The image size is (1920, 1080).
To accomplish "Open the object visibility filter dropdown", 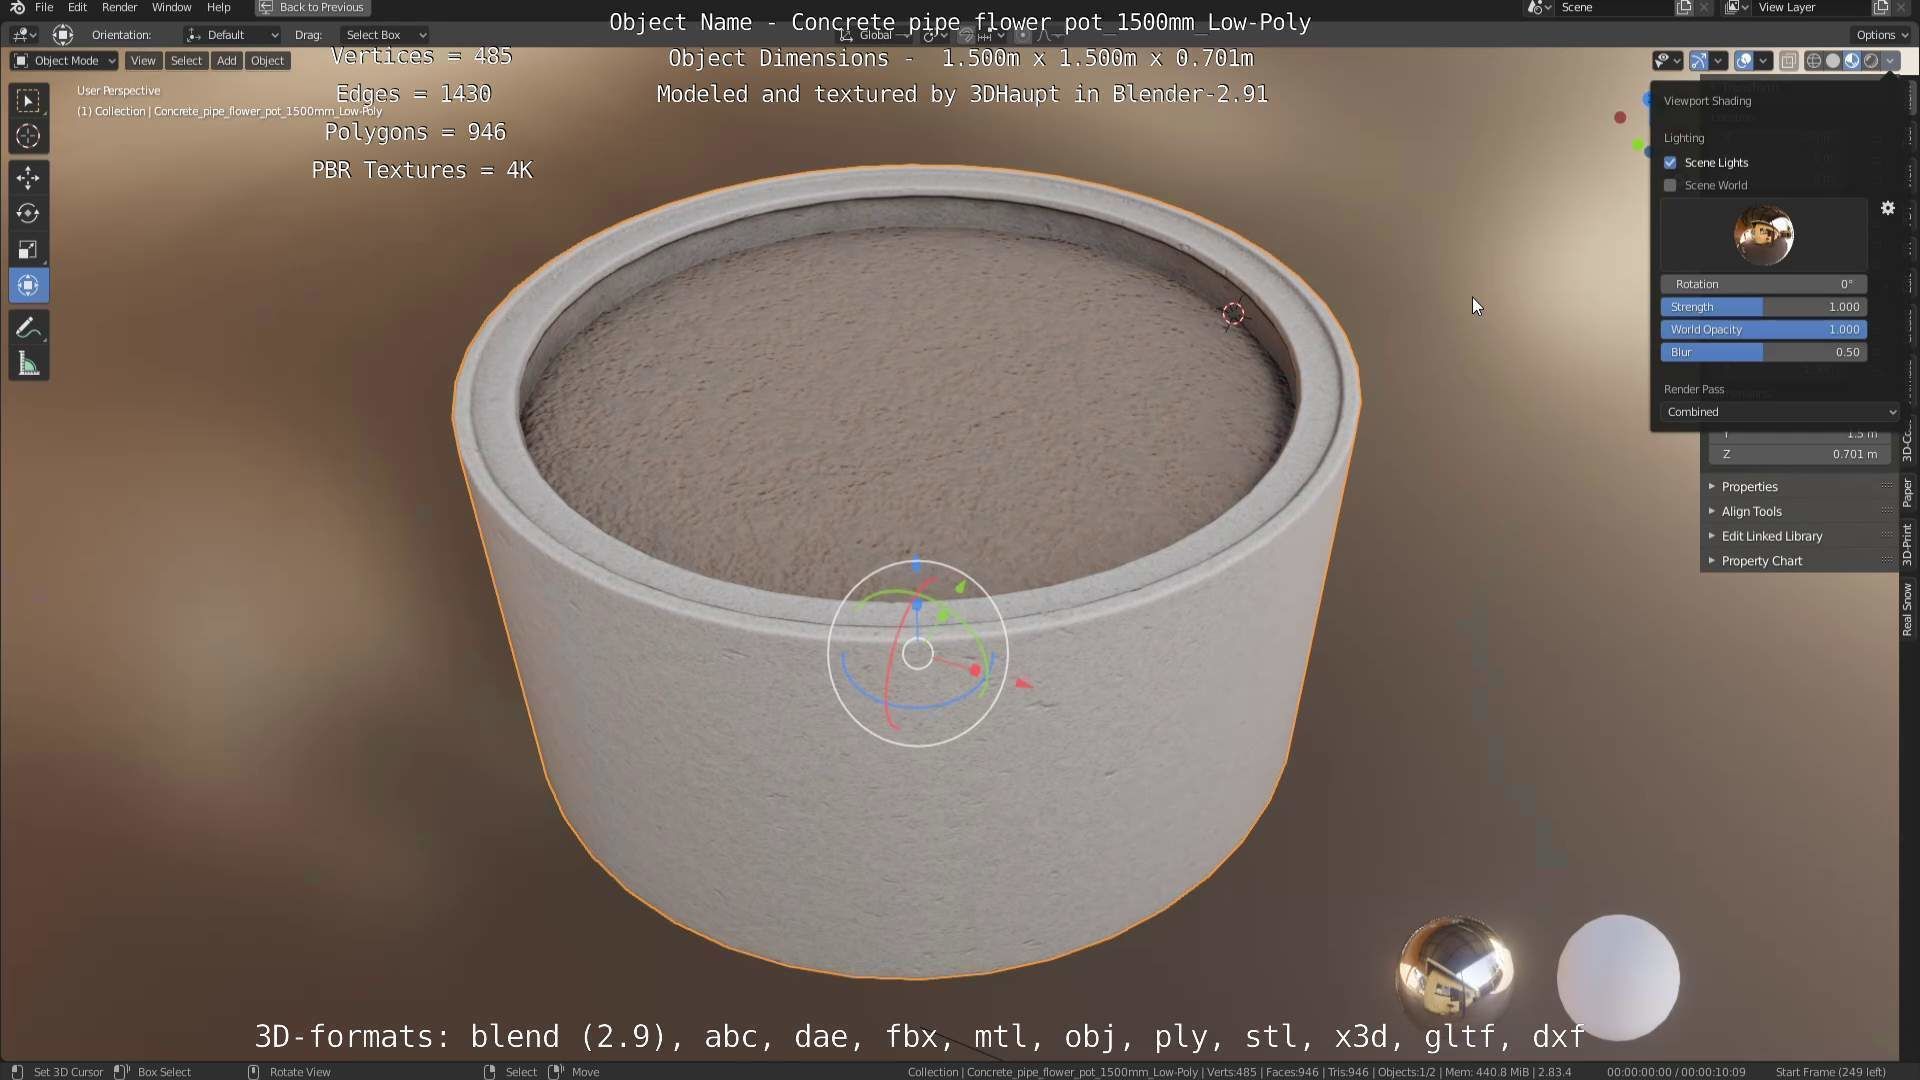I will tap(1667, 61).
